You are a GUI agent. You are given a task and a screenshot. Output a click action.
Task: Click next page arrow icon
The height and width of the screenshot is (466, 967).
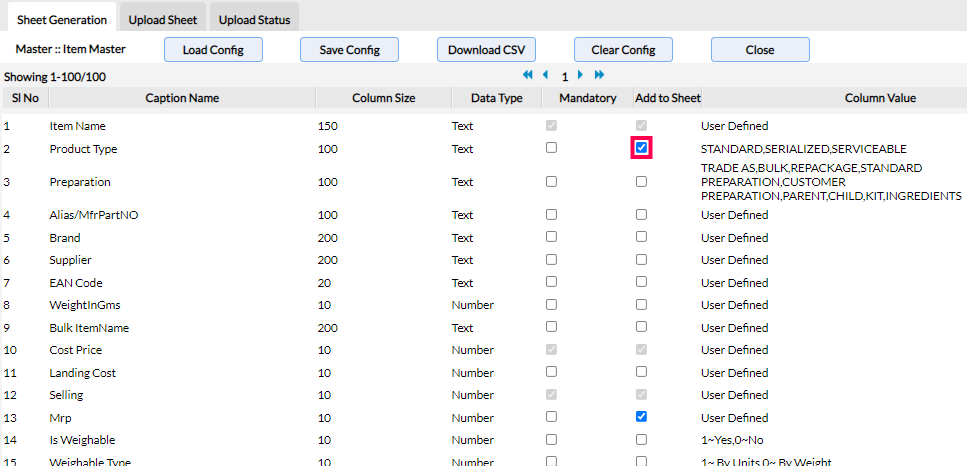tap(580, 75)
